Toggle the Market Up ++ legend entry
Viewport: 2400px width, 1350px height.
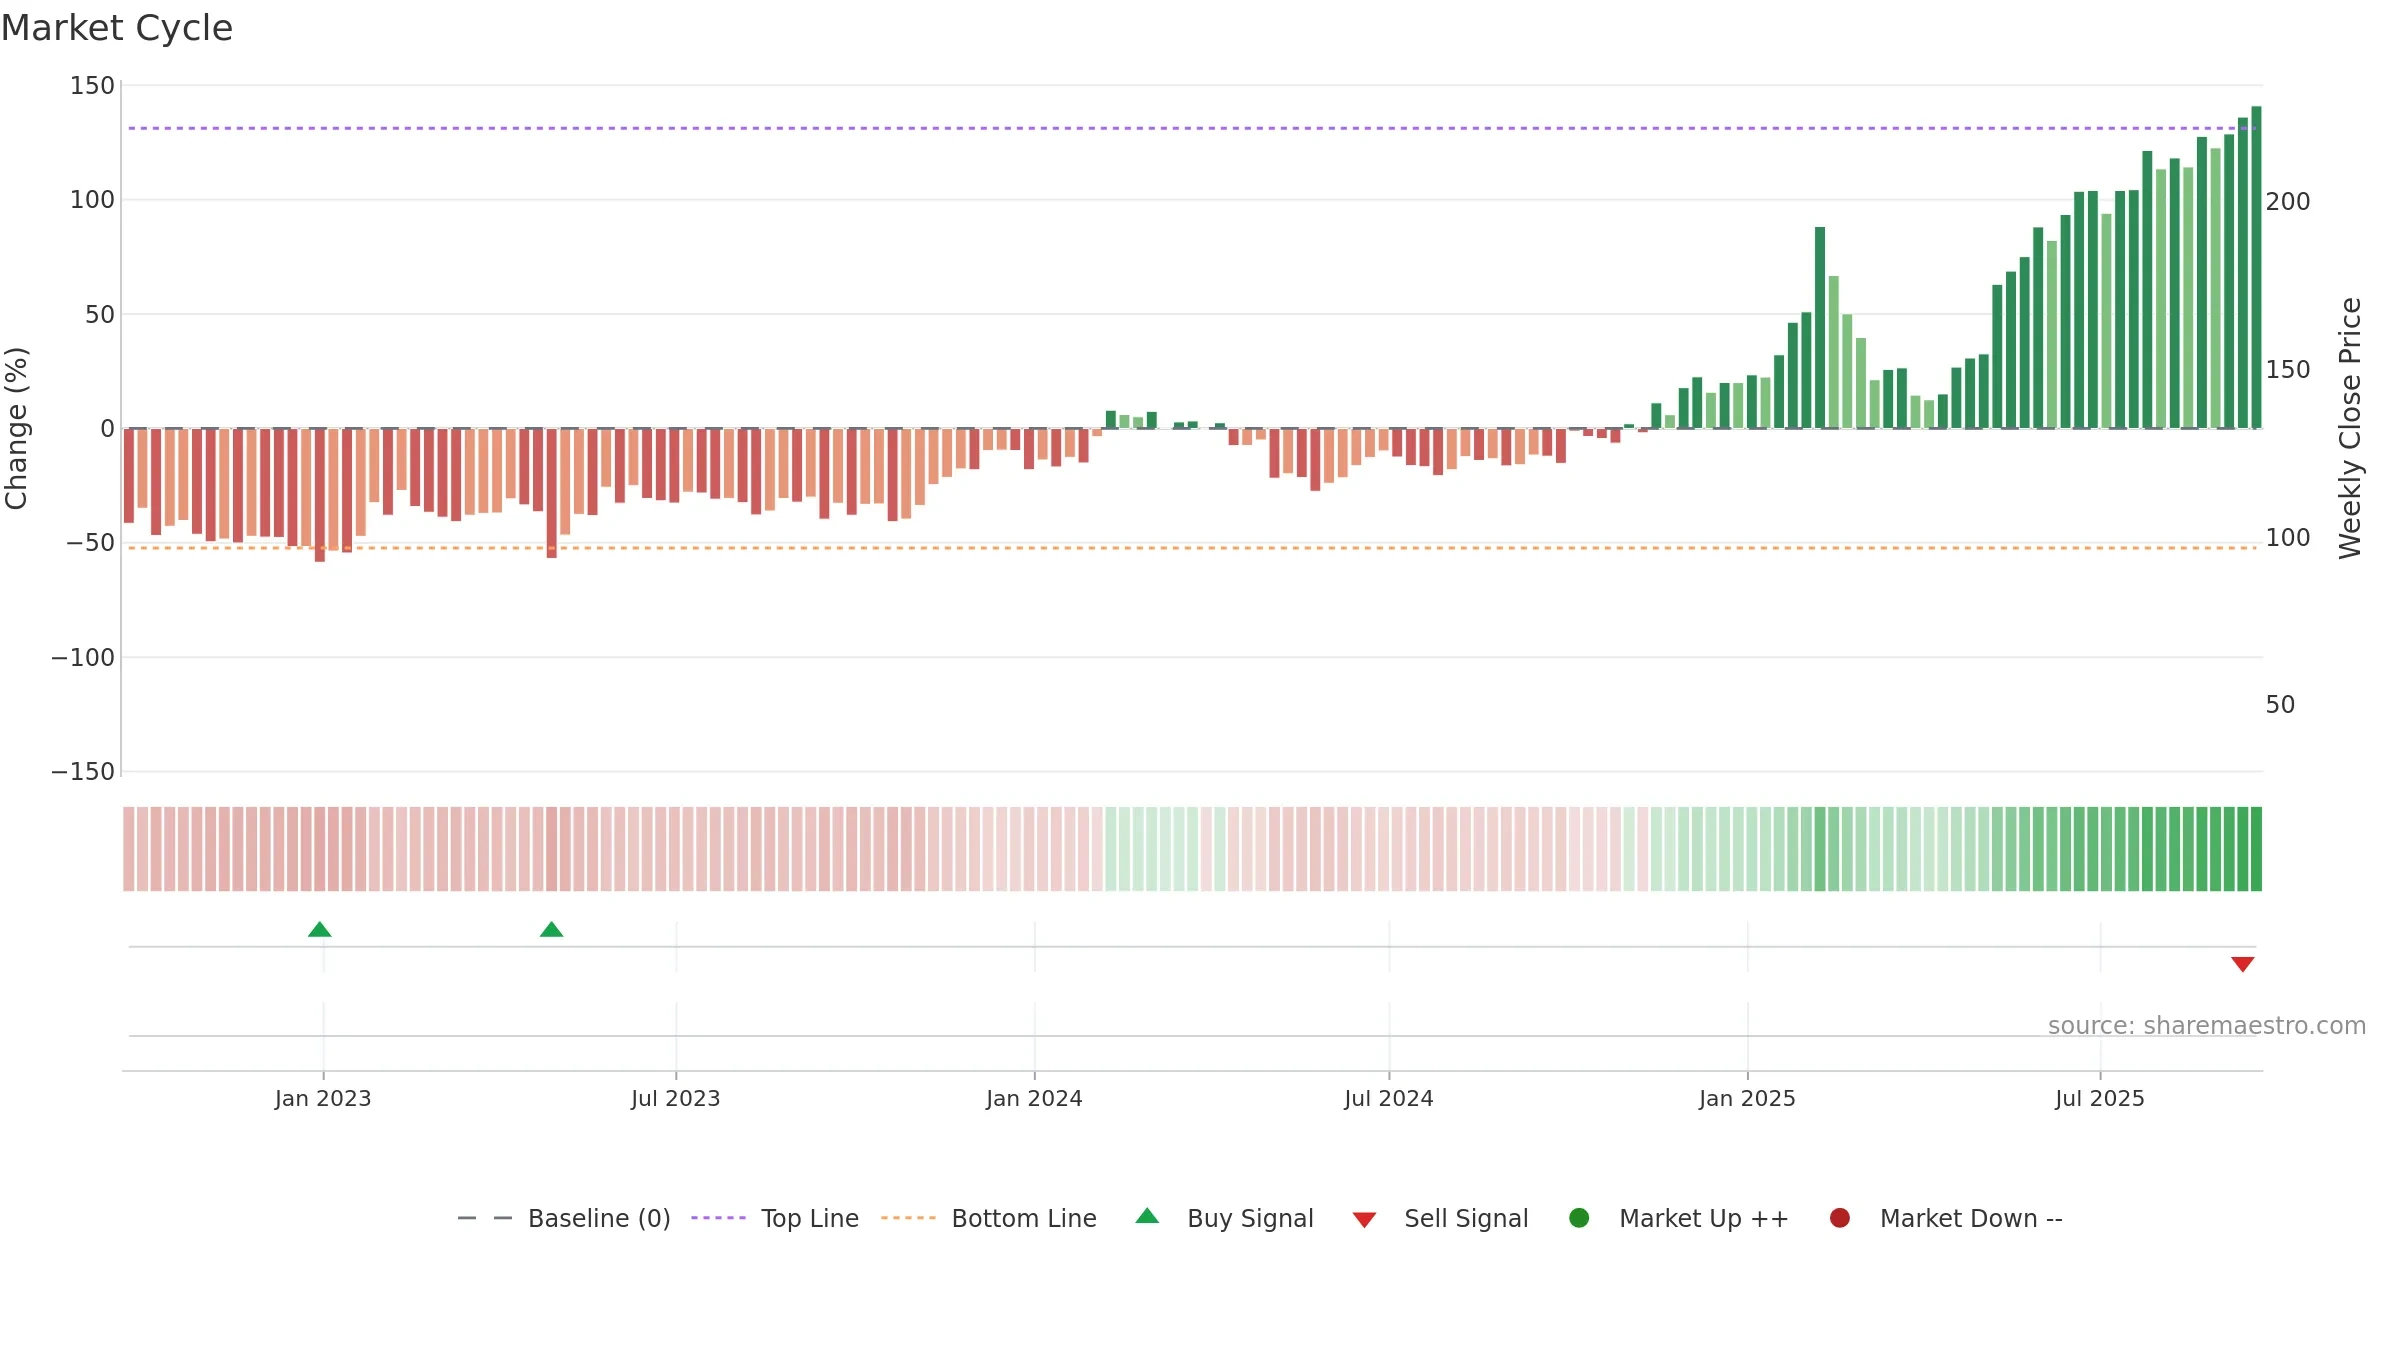[x=1679, y=1218]
